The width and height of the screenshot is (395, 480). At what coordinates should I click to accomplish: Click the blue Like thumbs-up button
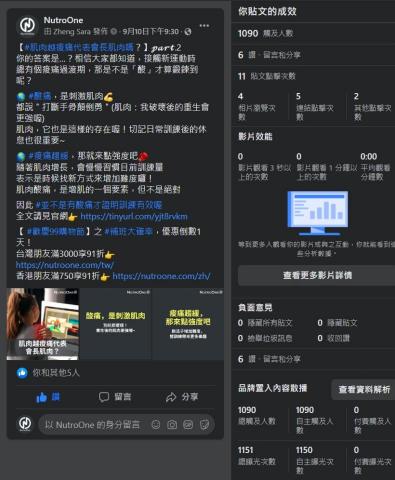pos(48,397)
